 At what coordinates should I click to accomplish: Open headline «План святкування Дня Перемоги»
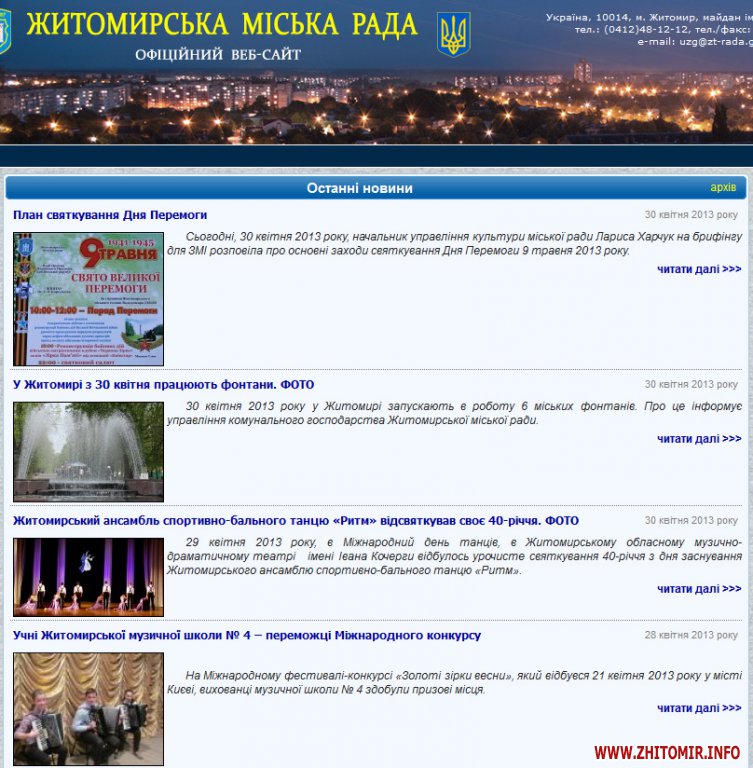pyautogui.click(x=110, y=215)
